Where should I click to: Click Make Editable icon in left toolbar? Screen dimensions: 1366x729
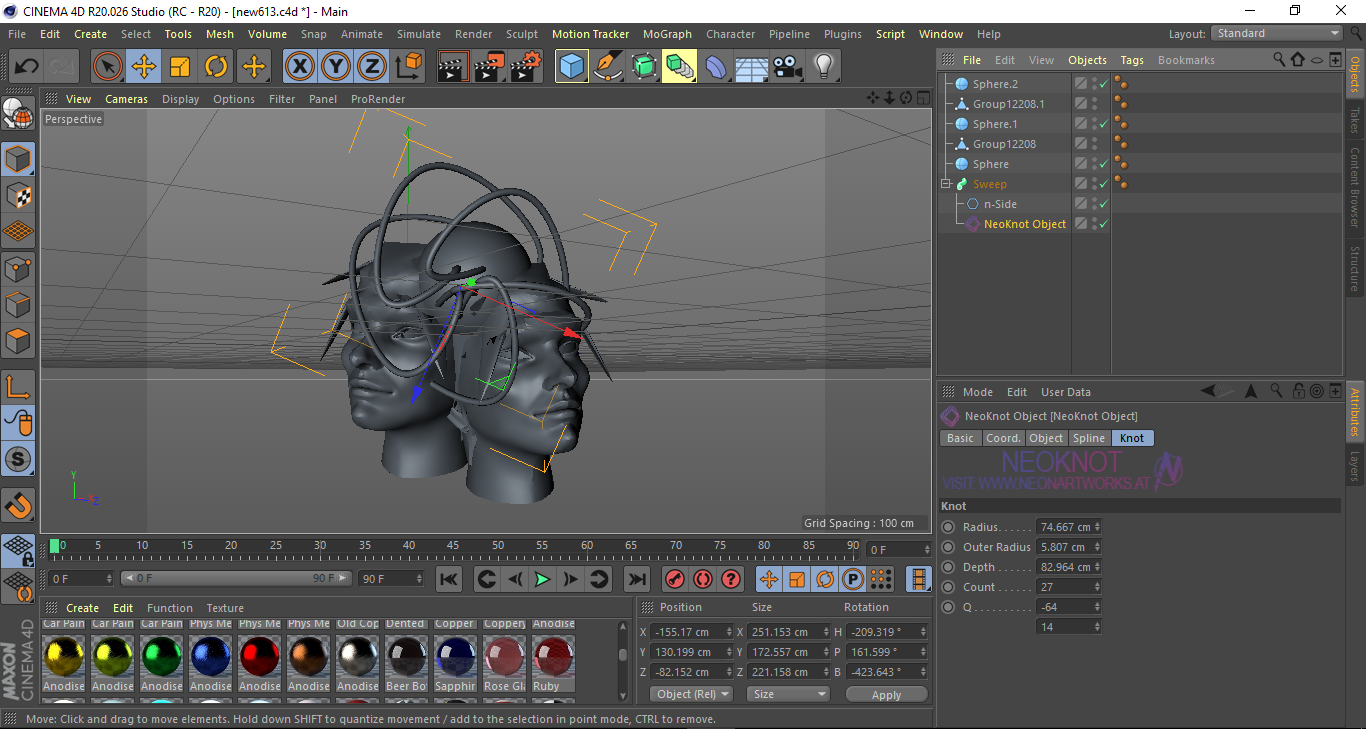18,115
